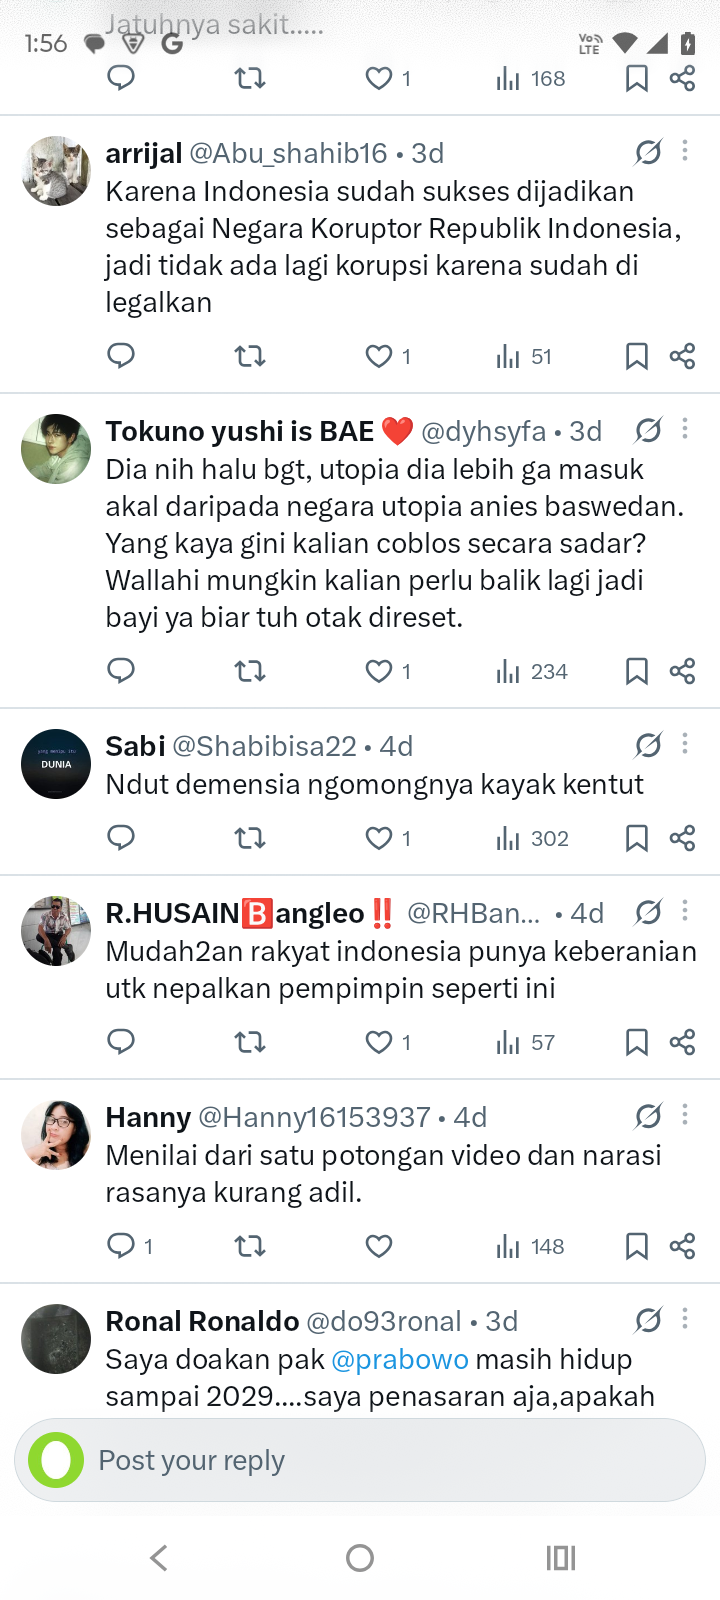Open Sabi's DUNIA profile picture
Image resolution: width=720 pixels, height=1600 pixels.
(56, 764)
